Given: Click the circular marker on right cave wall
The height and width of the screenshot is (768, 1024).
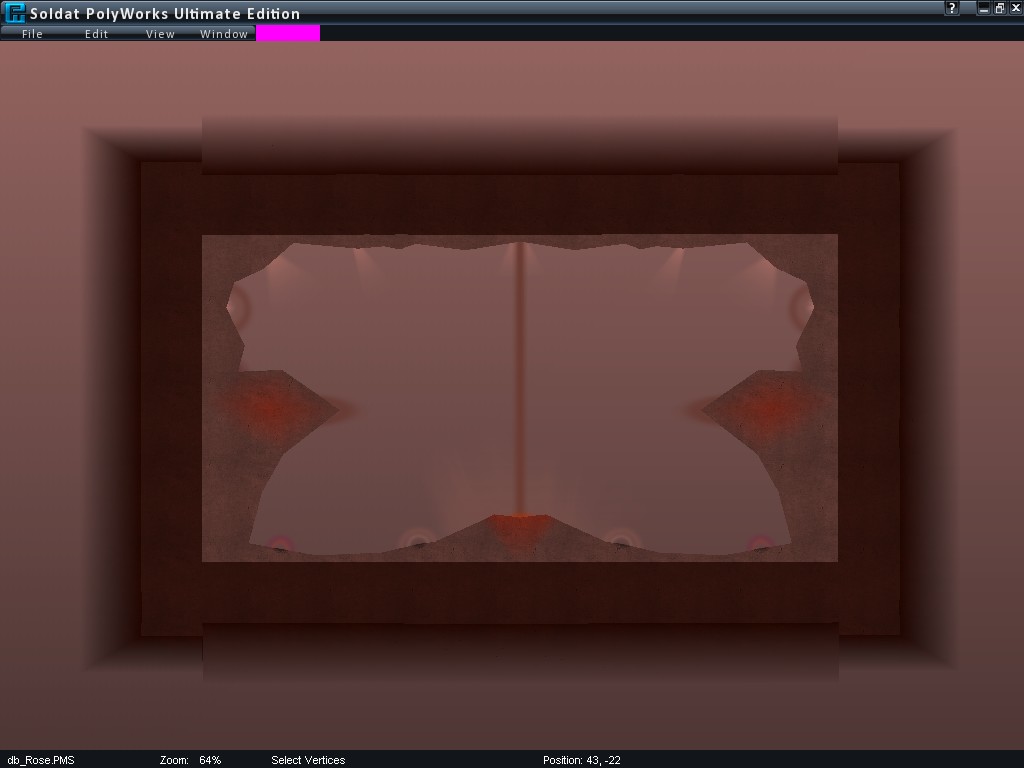Looking at the screenshot, I should pyautogui.click(x=801, y=307).
